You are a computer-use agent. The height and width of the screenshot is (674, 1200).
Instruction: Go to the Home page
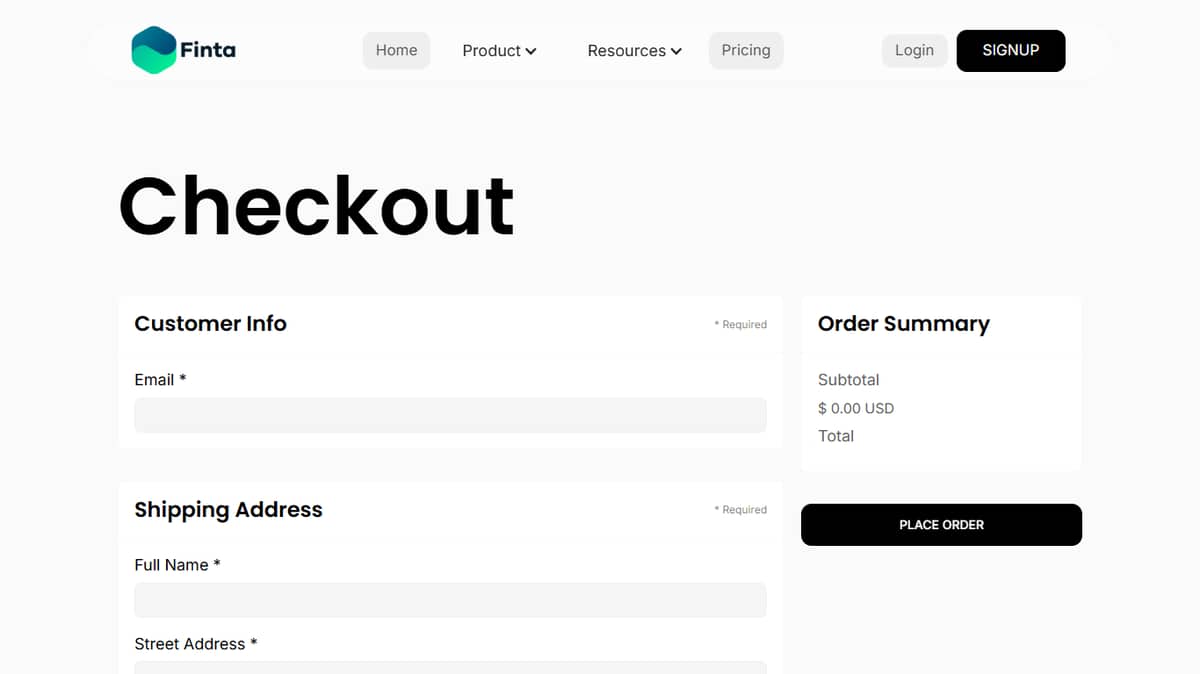click(396, 50)
